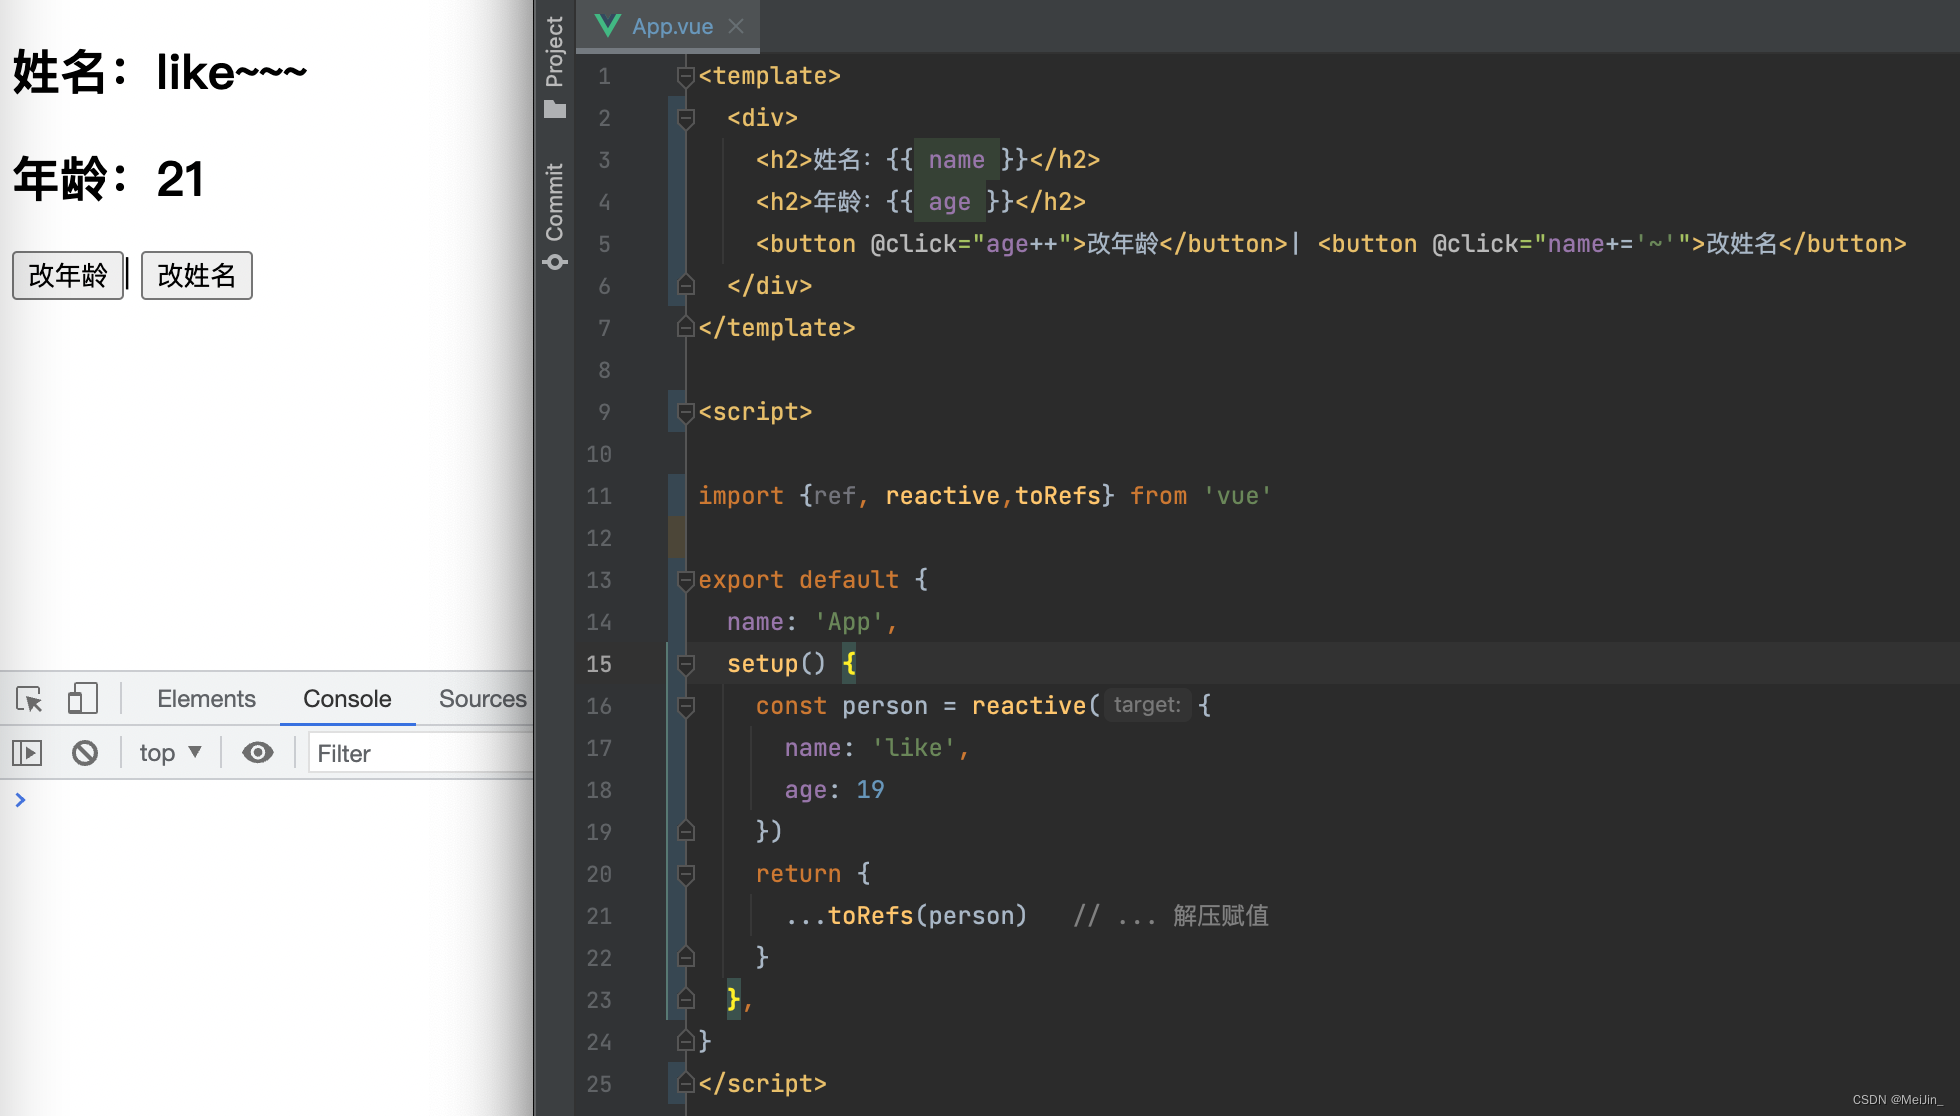Viewport: 1960px width, 1116px height.
Task: Toggle the device toolbar icon
Action: point(82,699)
